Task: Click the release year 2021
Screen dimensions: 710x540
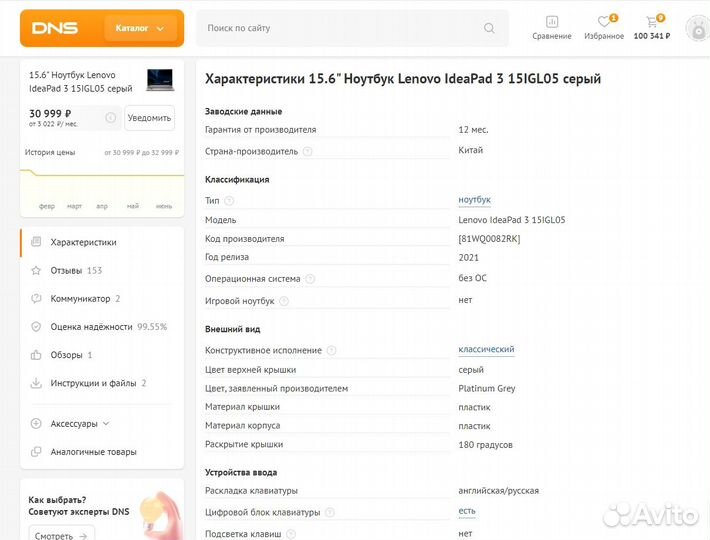Action: [468, 258]
